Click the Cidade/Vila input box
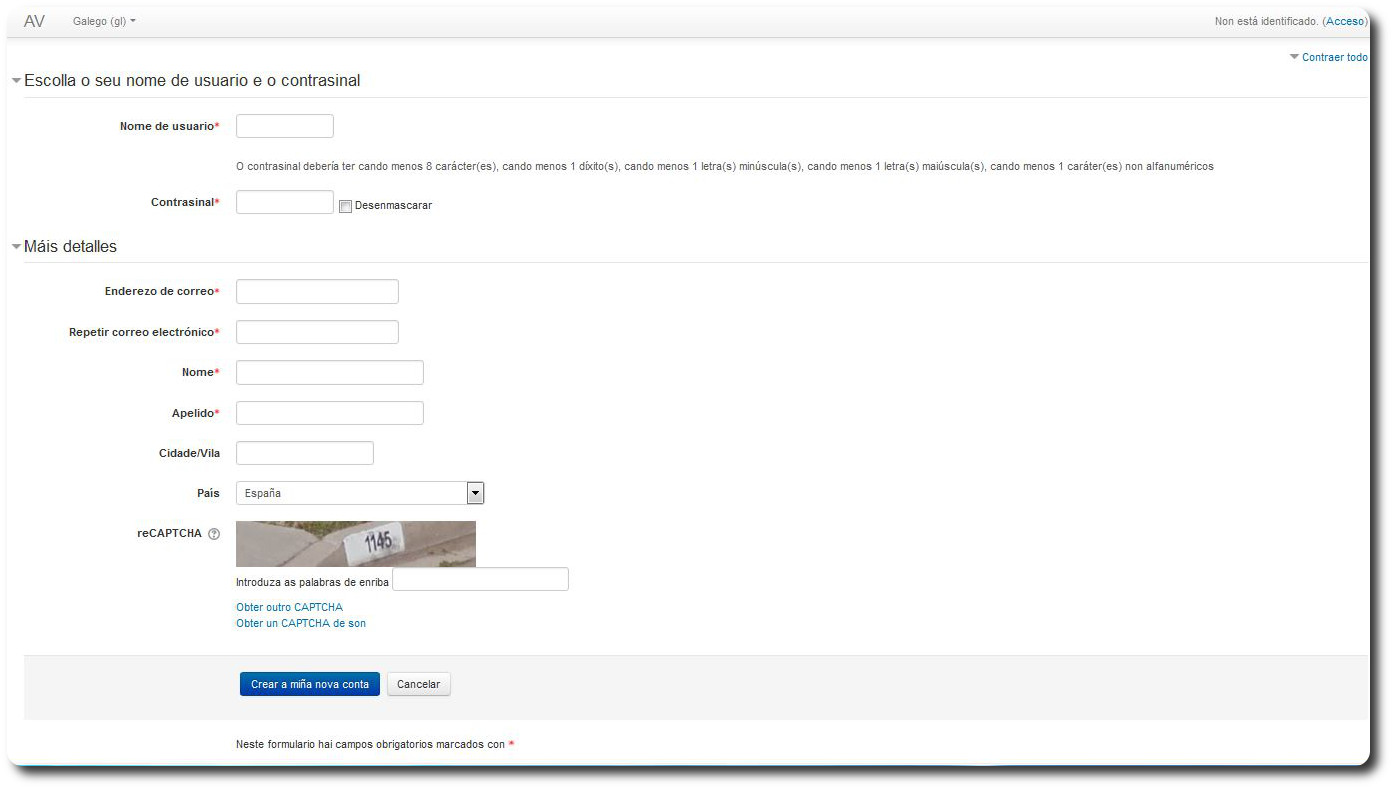The height and width of the screenshot is (789, 1393). pos(305,453)
